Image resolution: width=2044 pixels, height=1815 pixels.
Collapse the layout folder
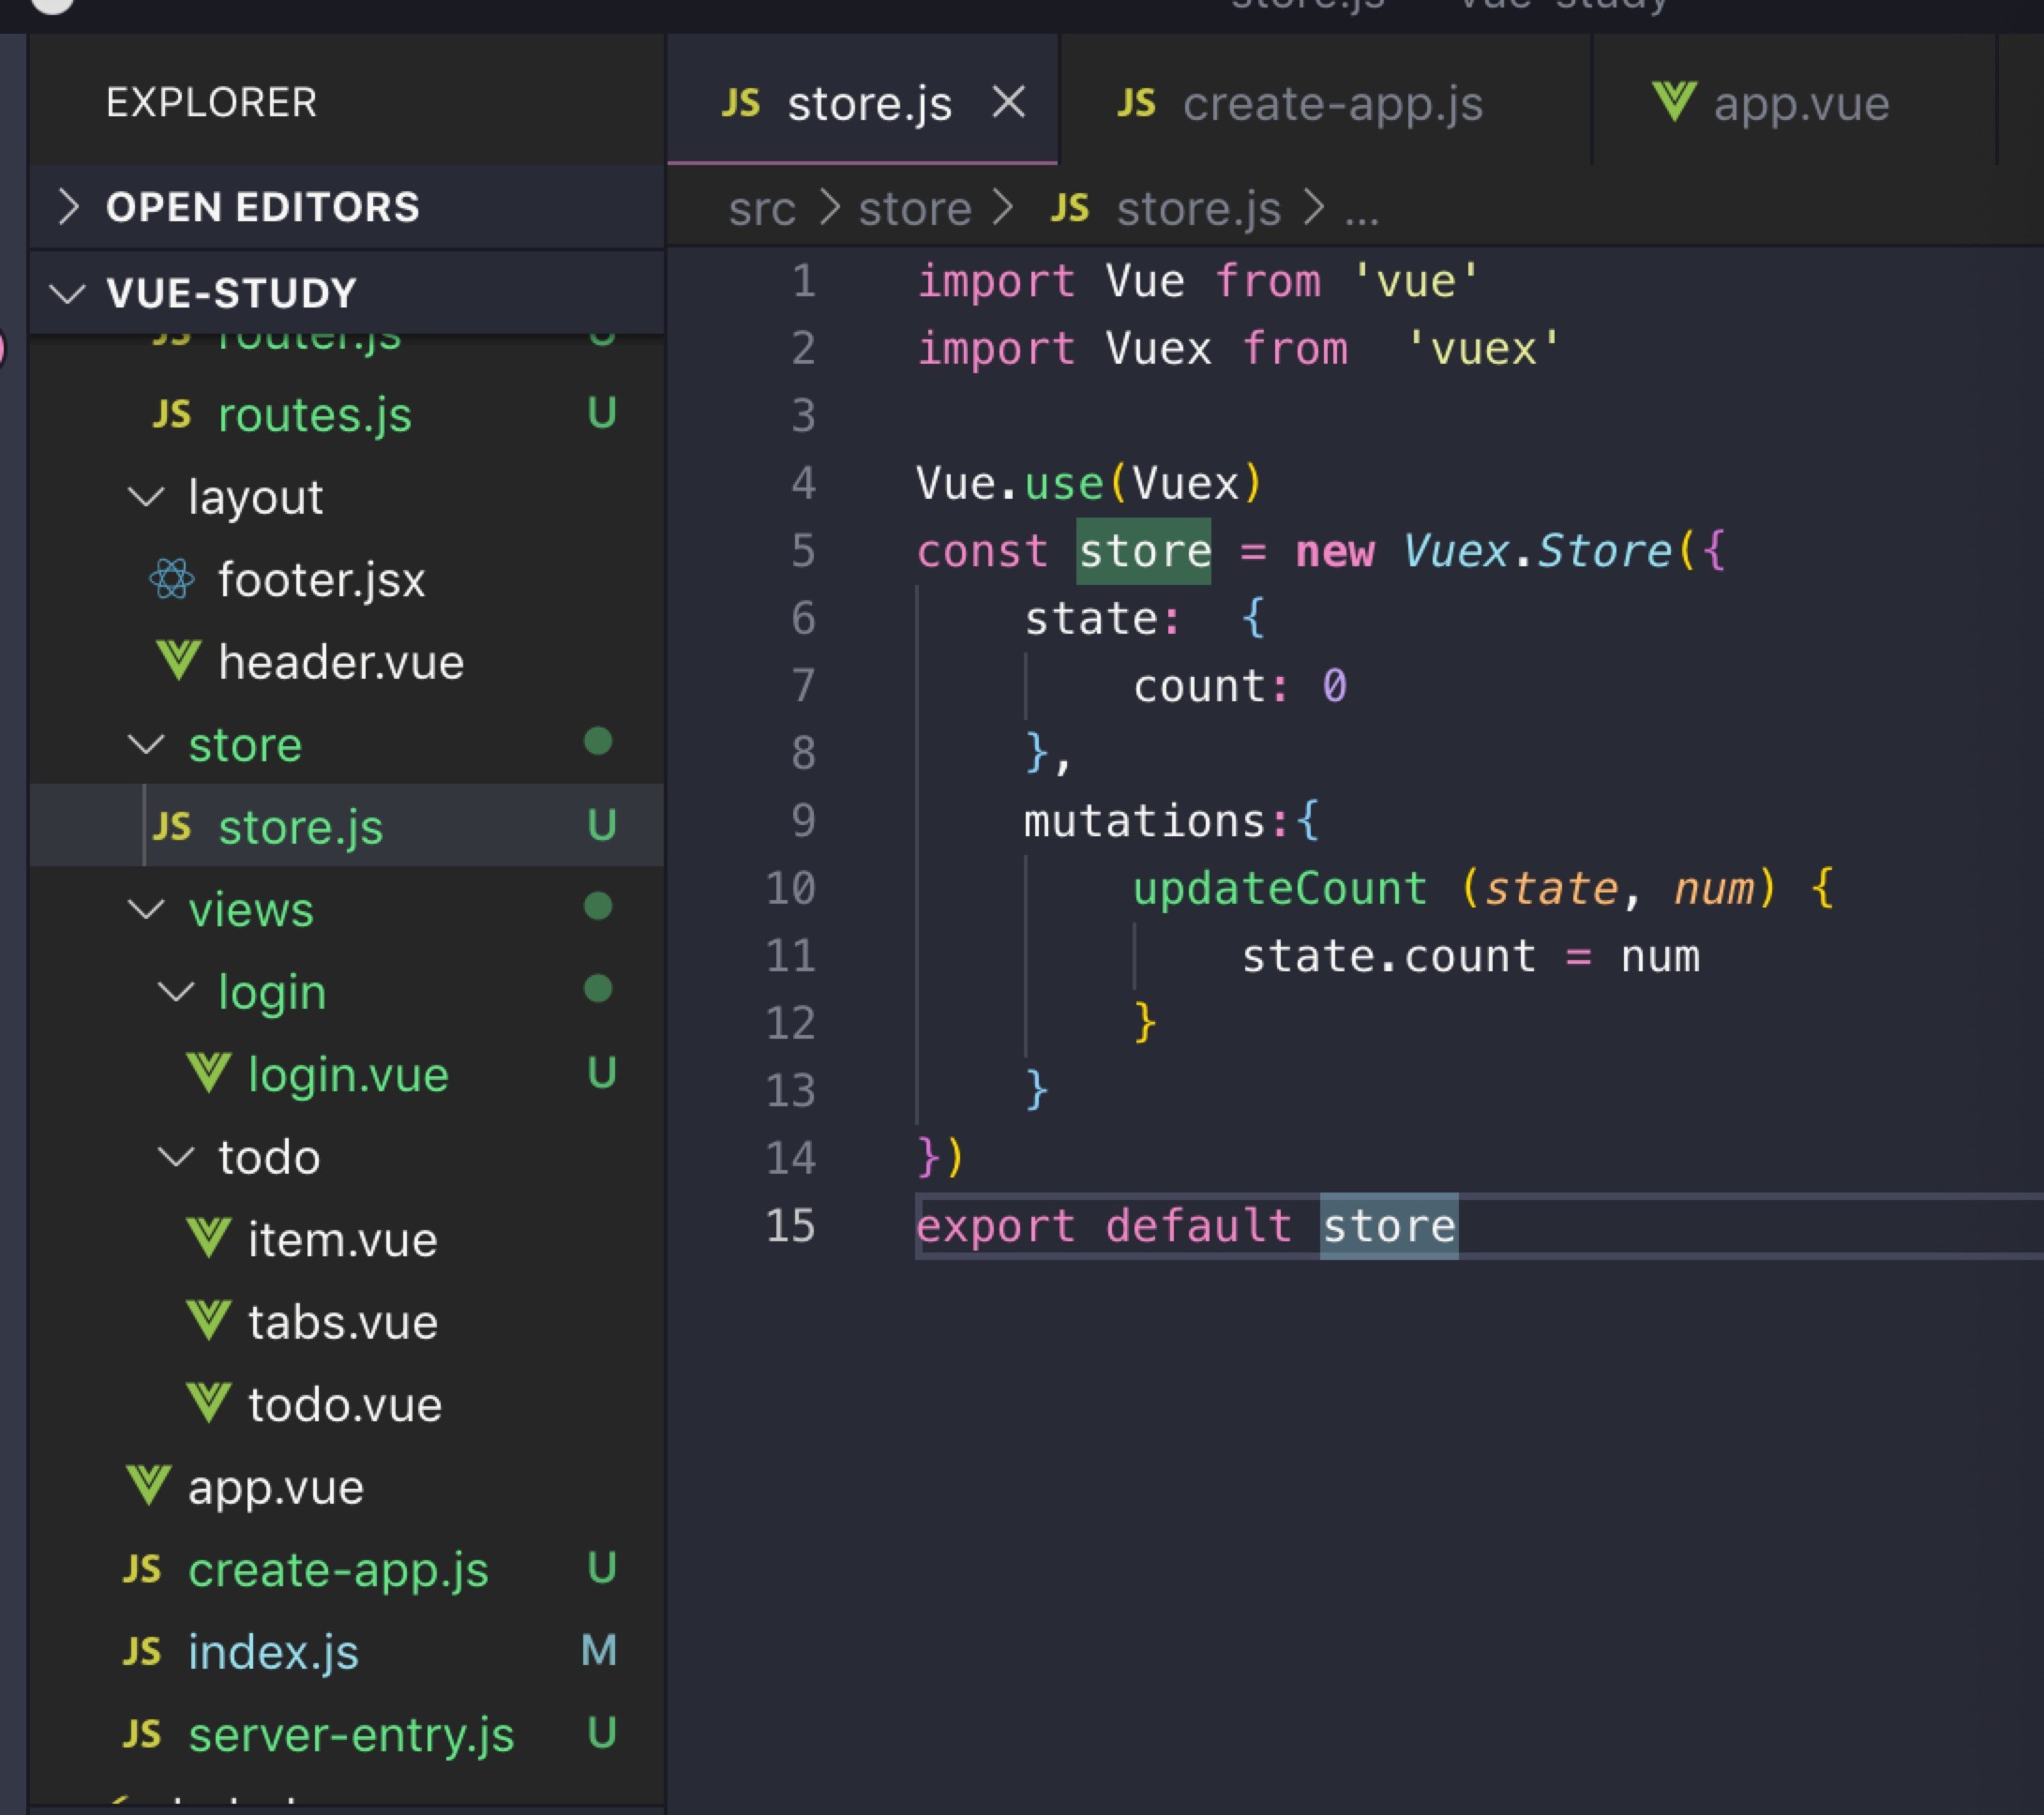coord(147,497)
